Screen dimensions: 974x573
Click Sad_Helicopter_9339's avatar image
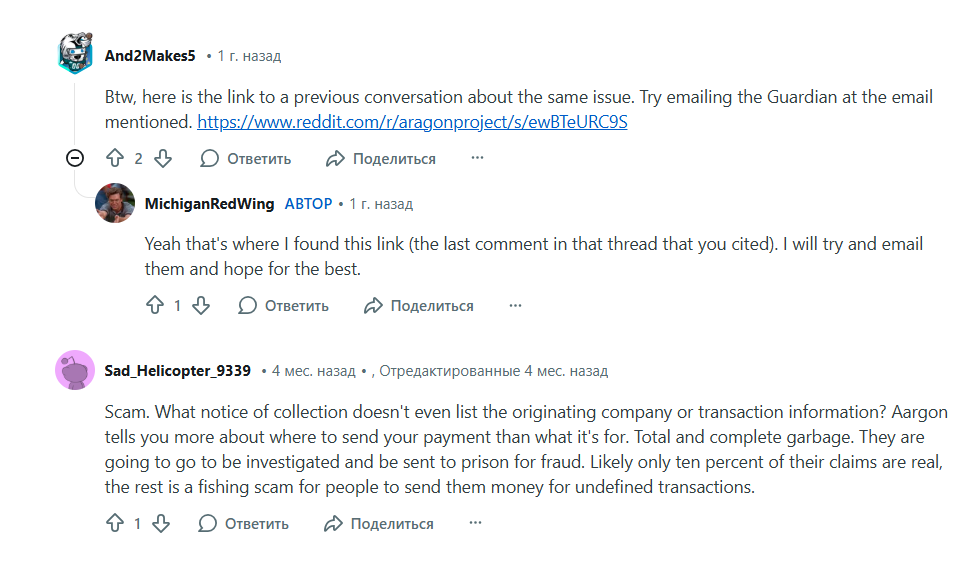click(75, 371)
